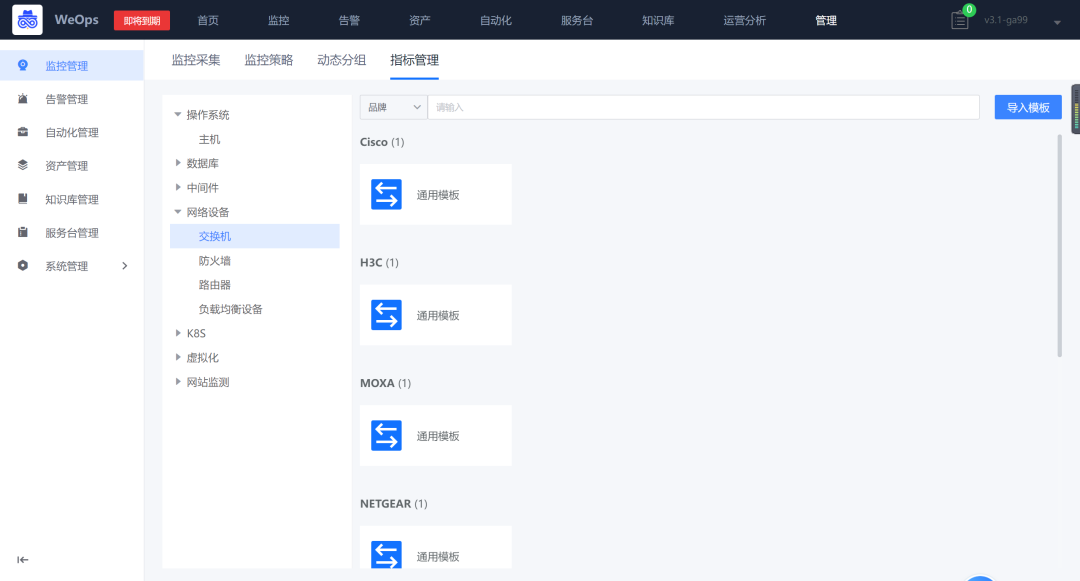Expand the 数据库 tree node
The image size is (1080, 581).
(x=178, y=163)
